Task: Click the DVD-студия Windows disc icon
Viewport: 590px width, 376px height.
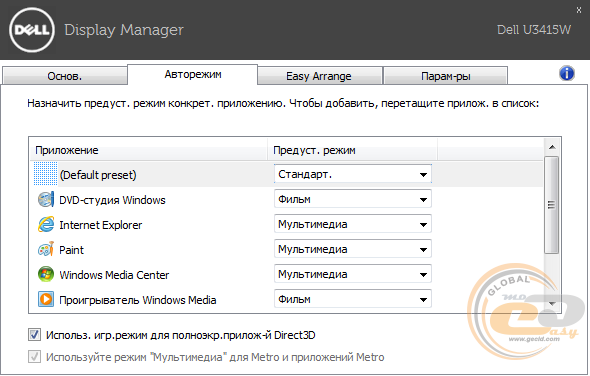Action: [x=46, y=199]
